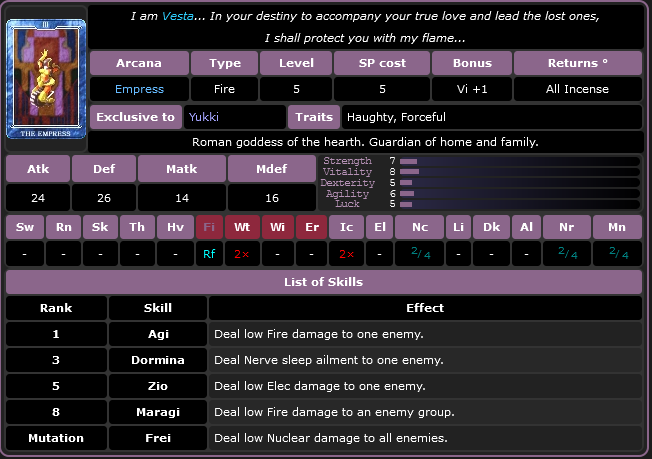
Task: Click the Nc nuclear affinity icon
Action: [x=419, y=227]
